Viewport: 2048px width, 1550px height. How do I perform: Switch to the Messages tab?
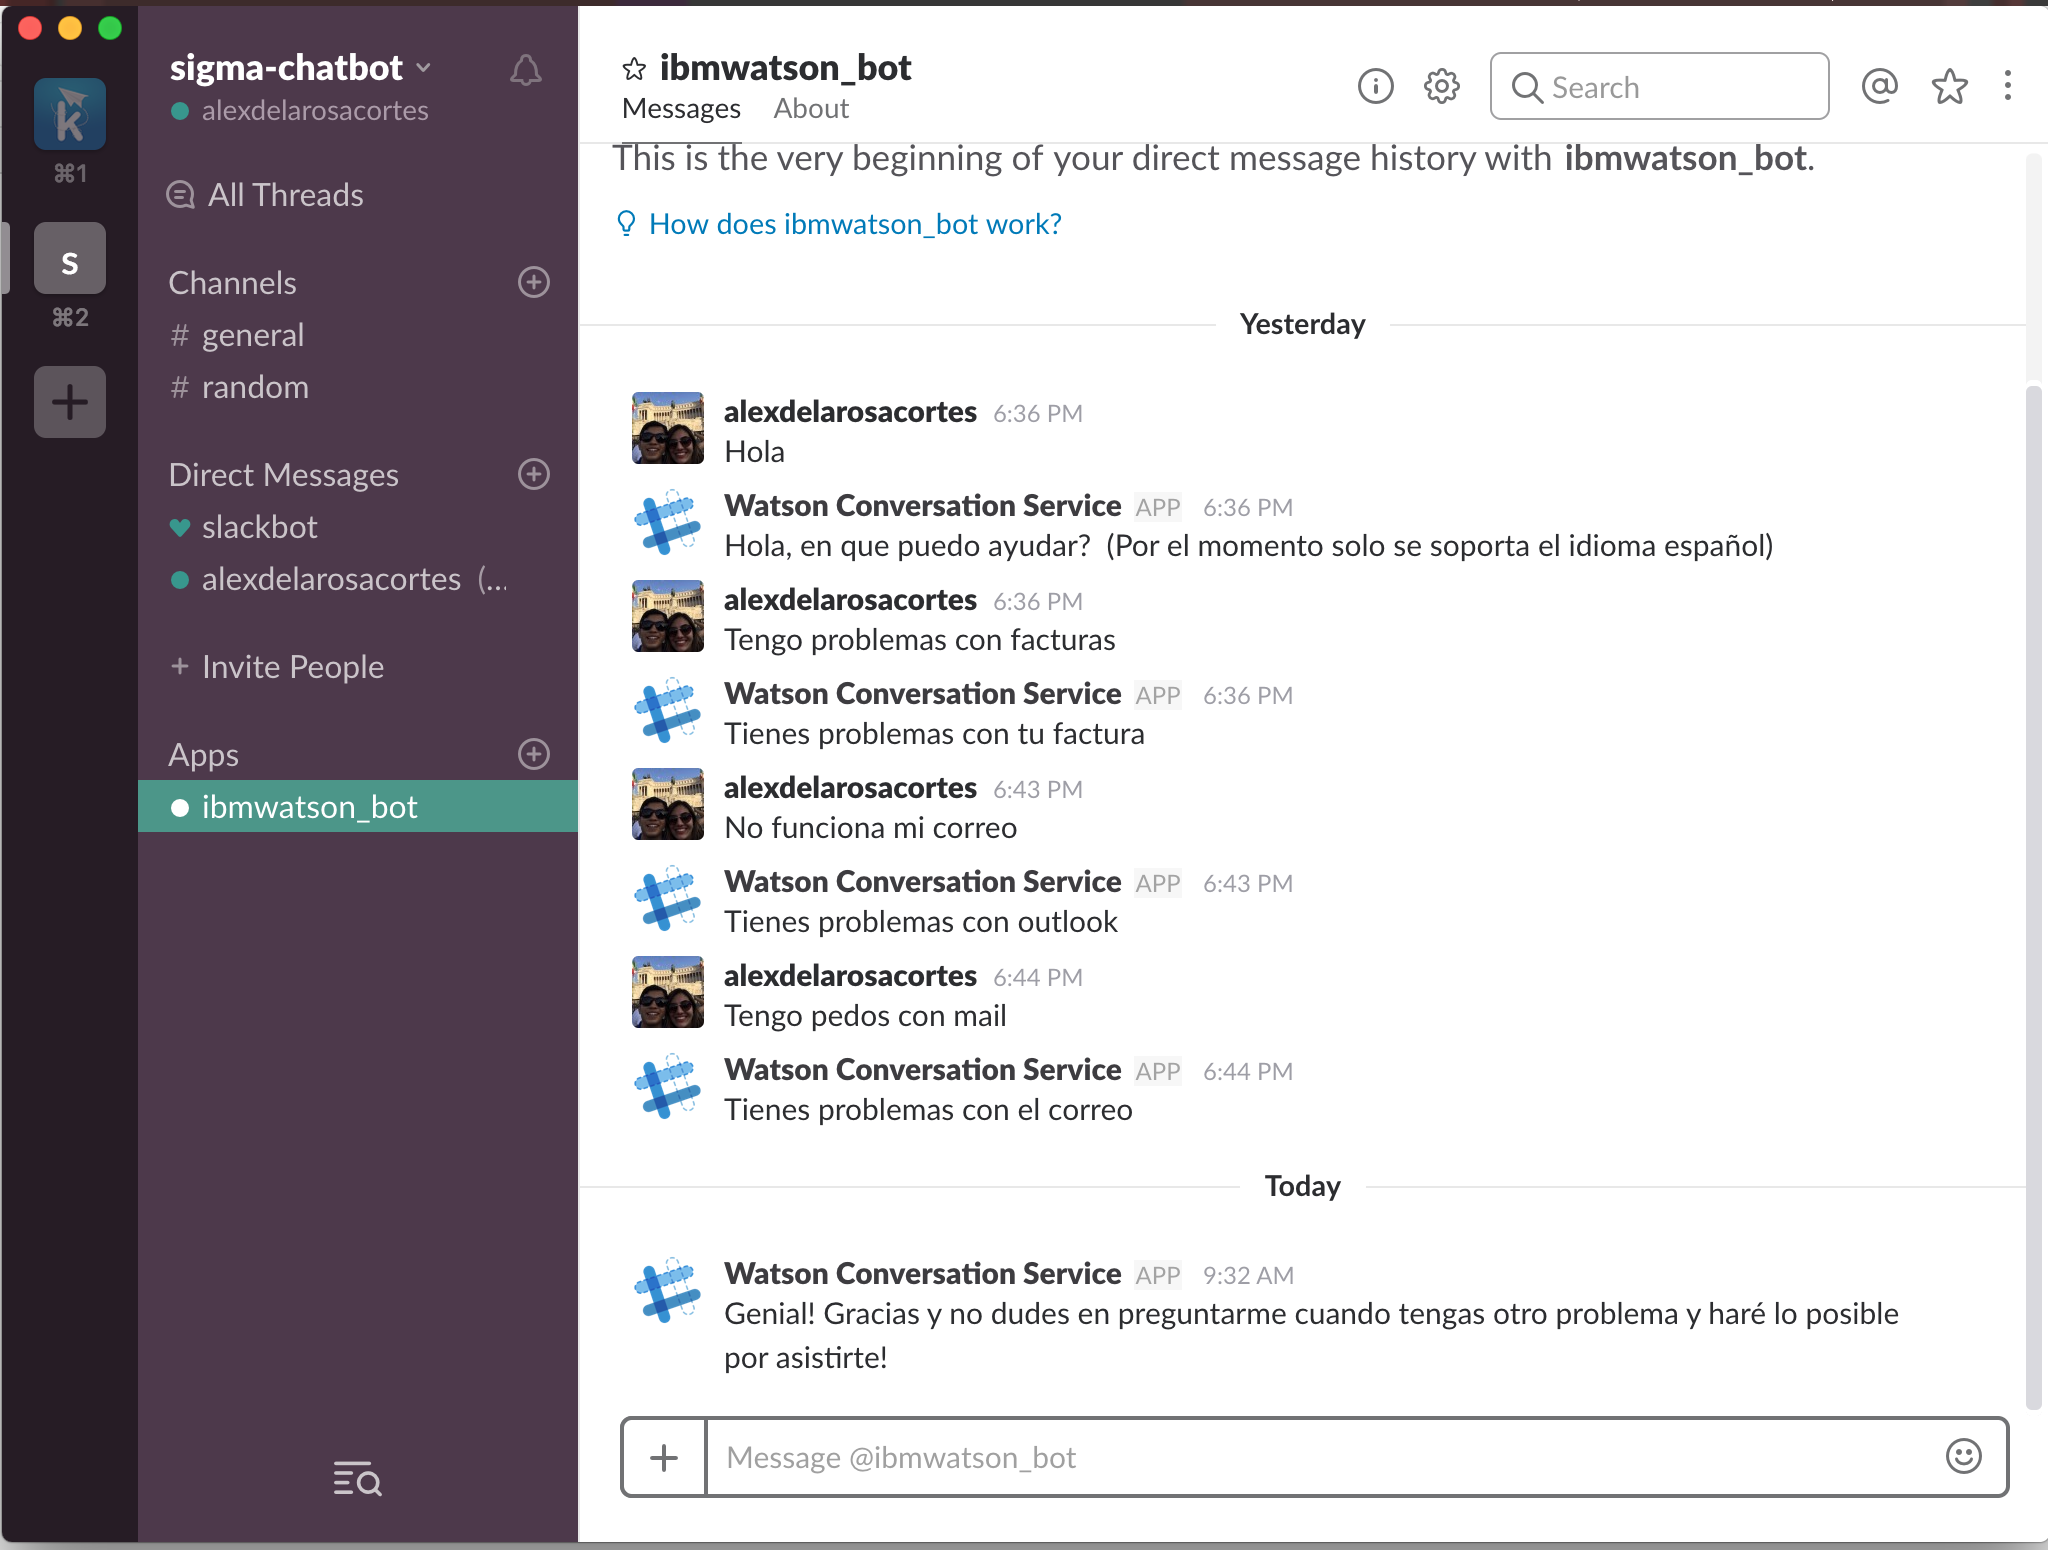point(681,108)
